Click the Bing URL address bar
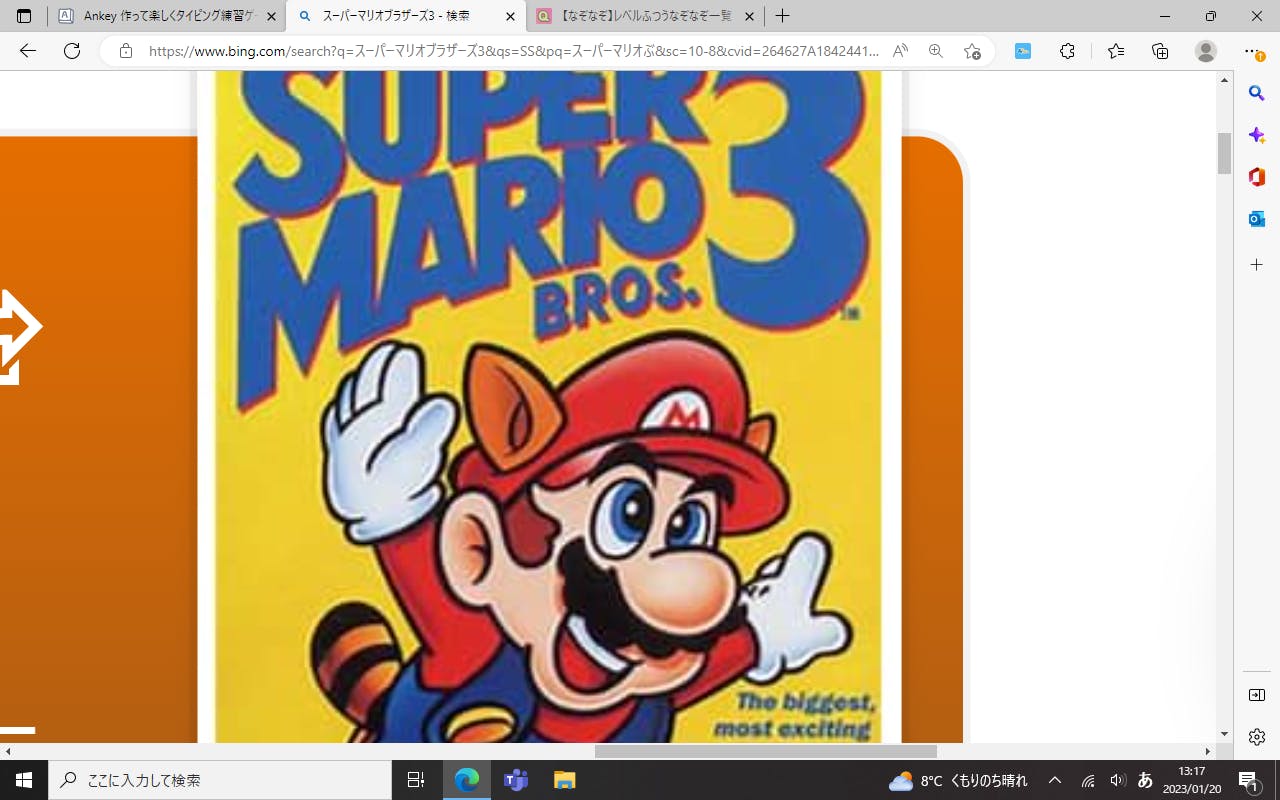 coord(510,51)
